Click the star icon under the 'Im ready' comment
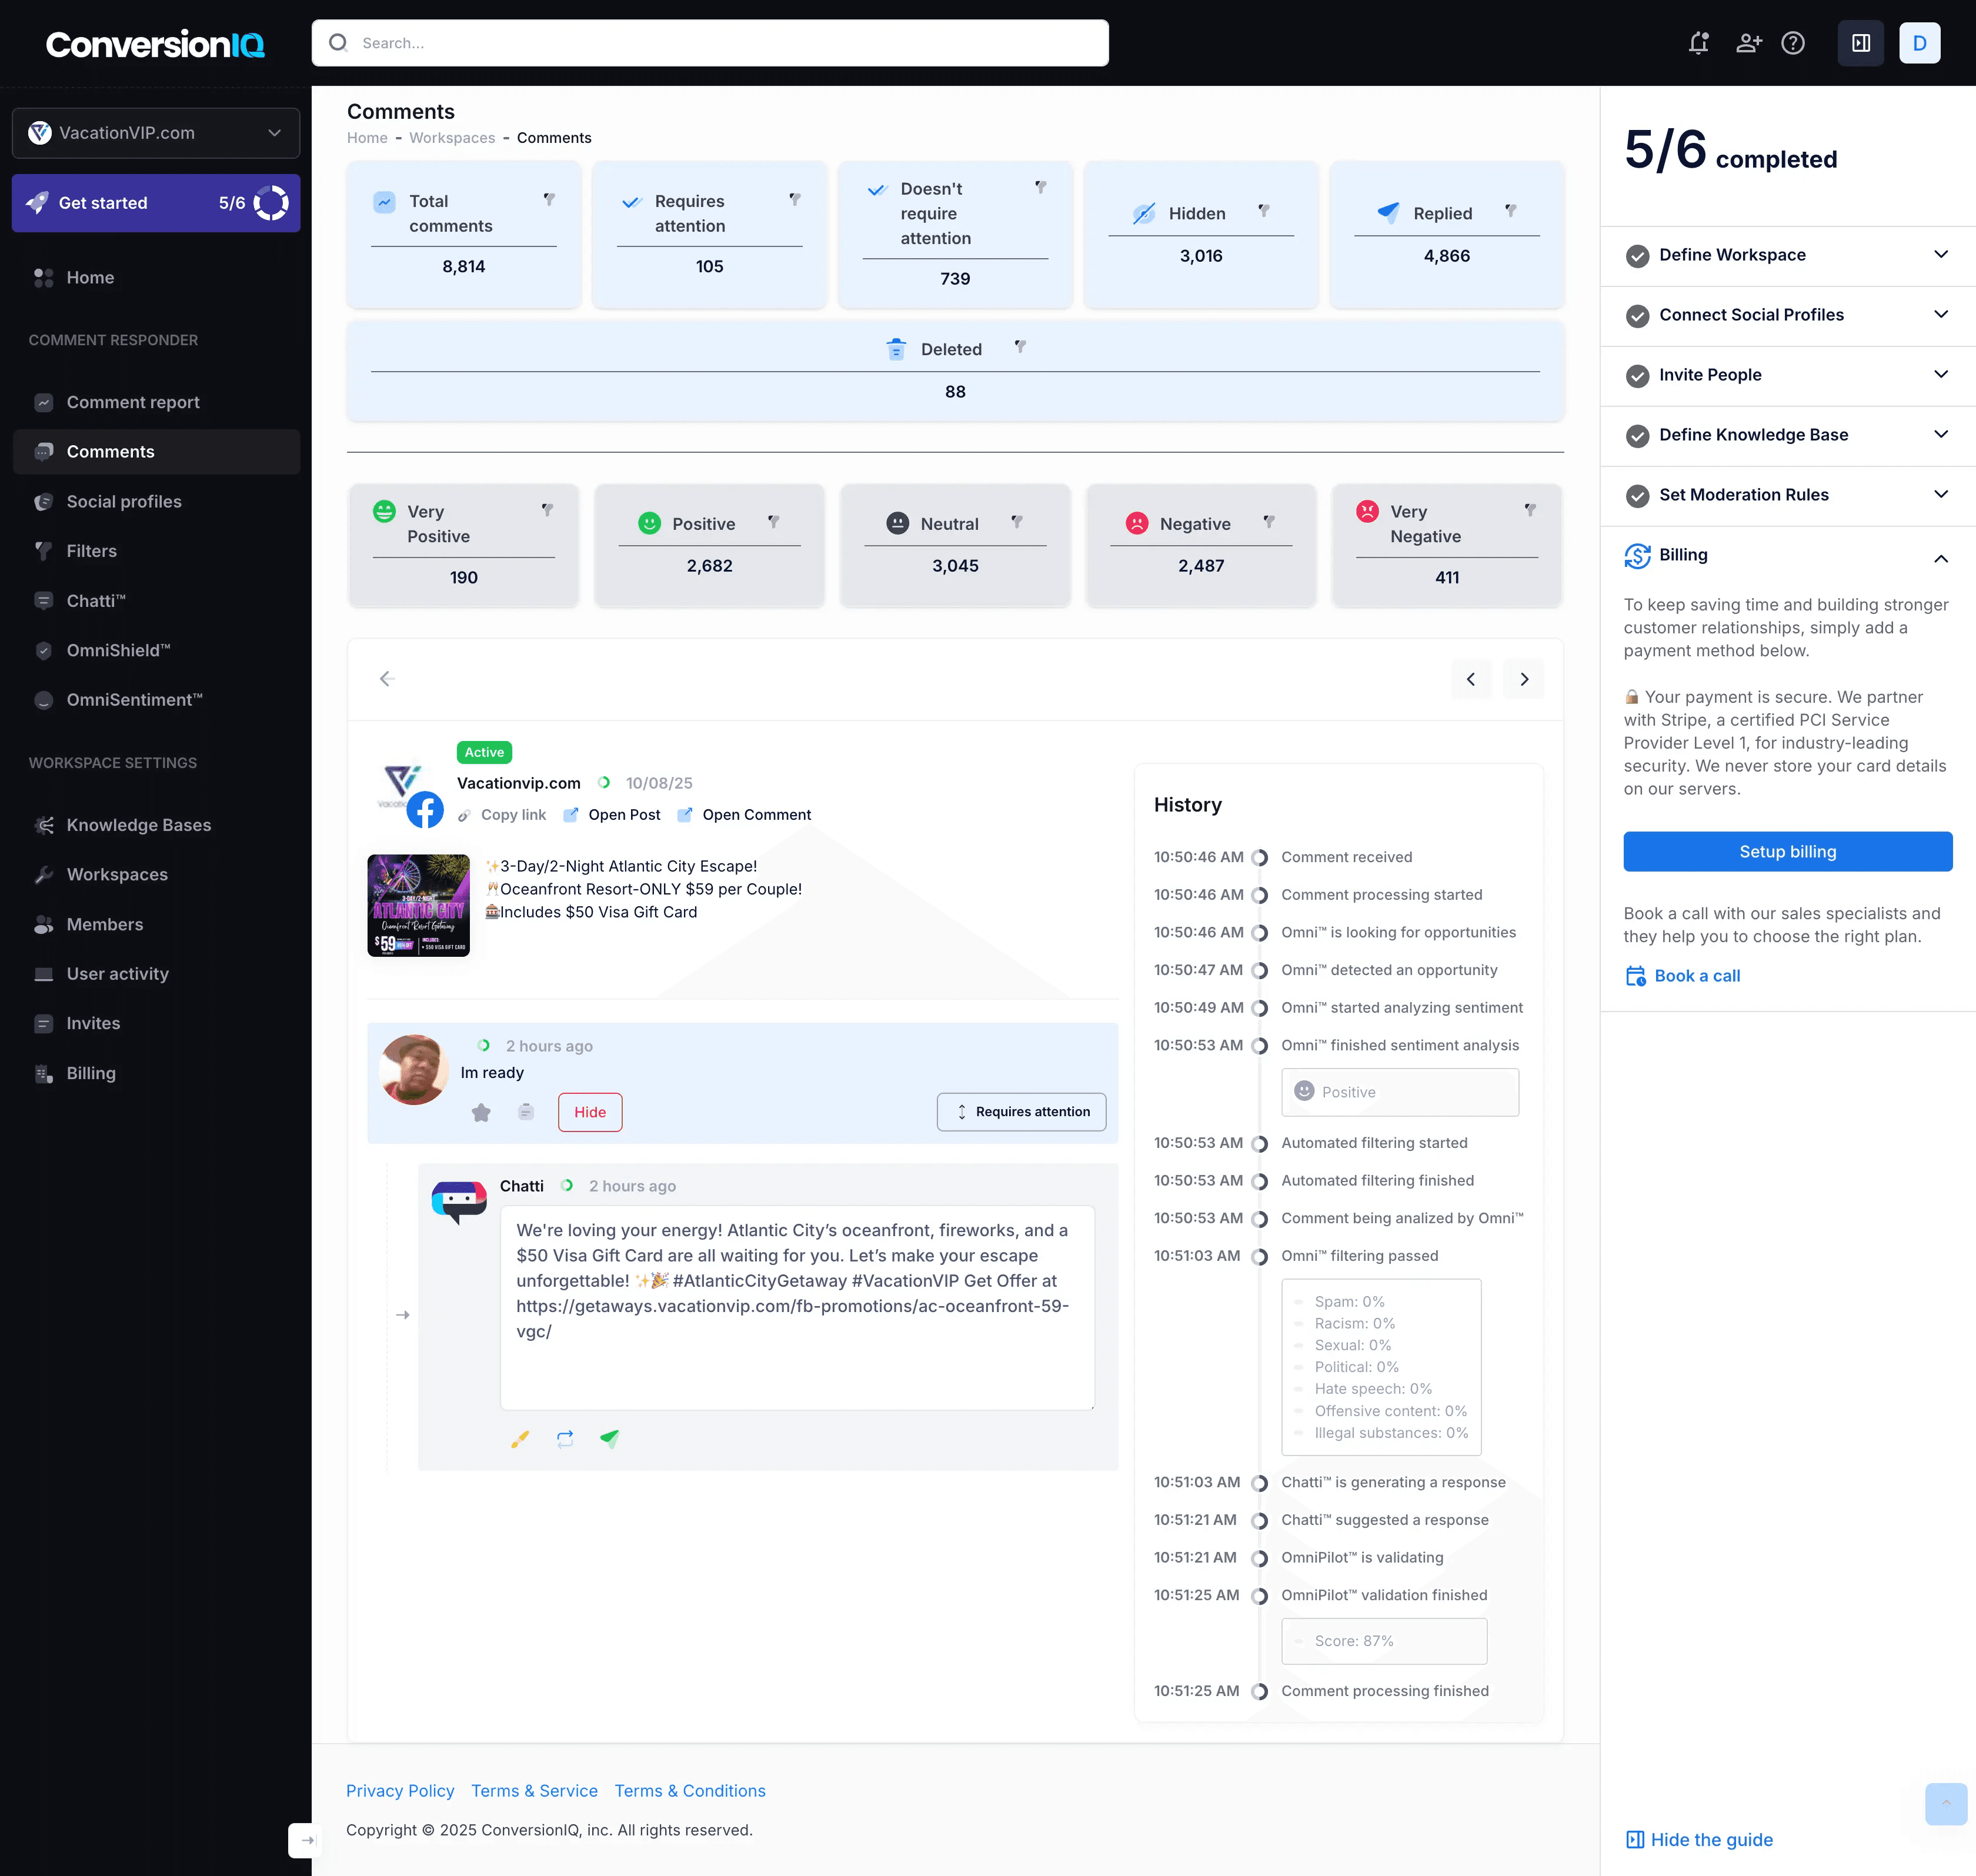Viewport: 1976px width, 1876px height. [x=481, y=1112]
